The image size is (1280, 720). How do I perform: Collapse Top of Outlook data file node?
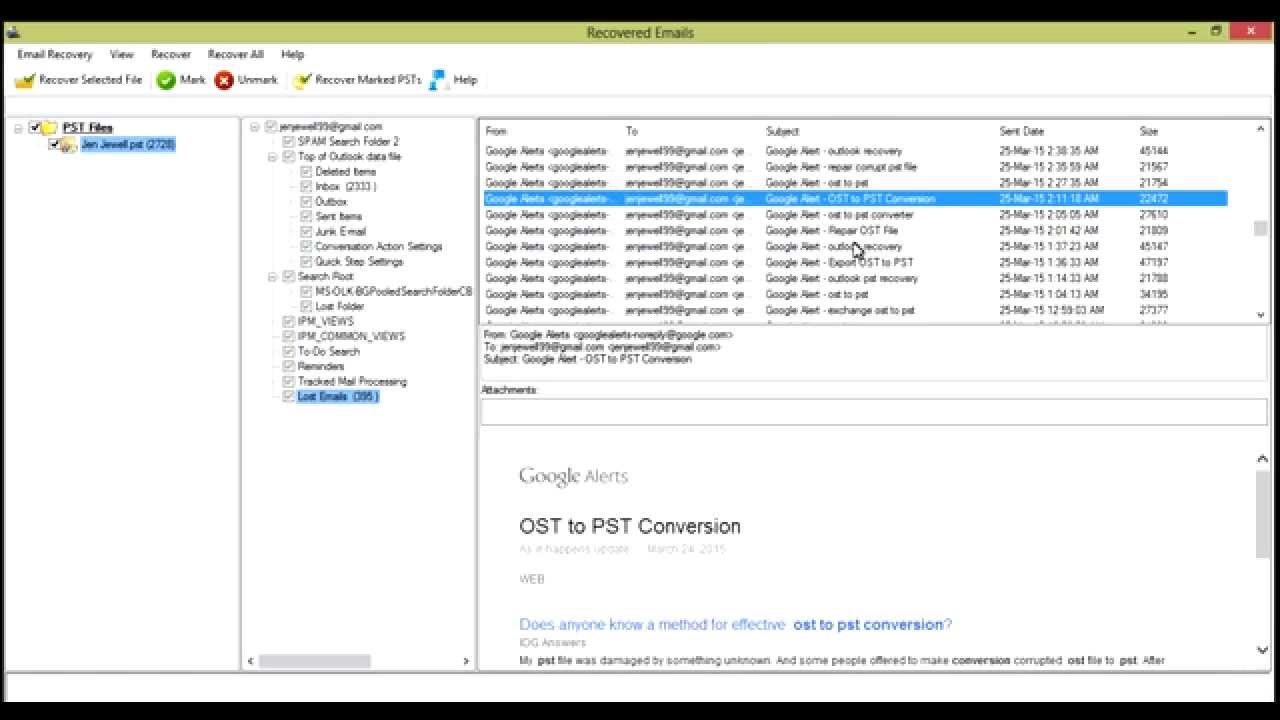click(272, 157)
